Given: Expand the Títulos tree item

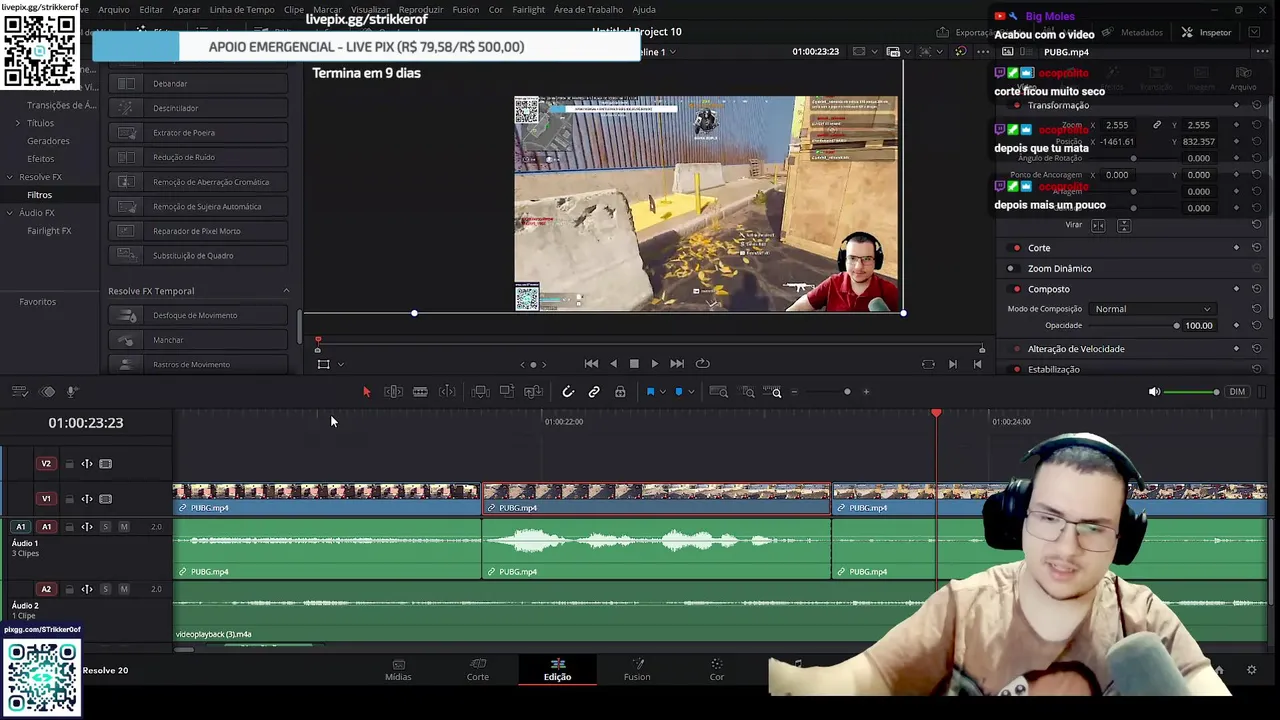Looking at the screenshot, I should 17,123.
